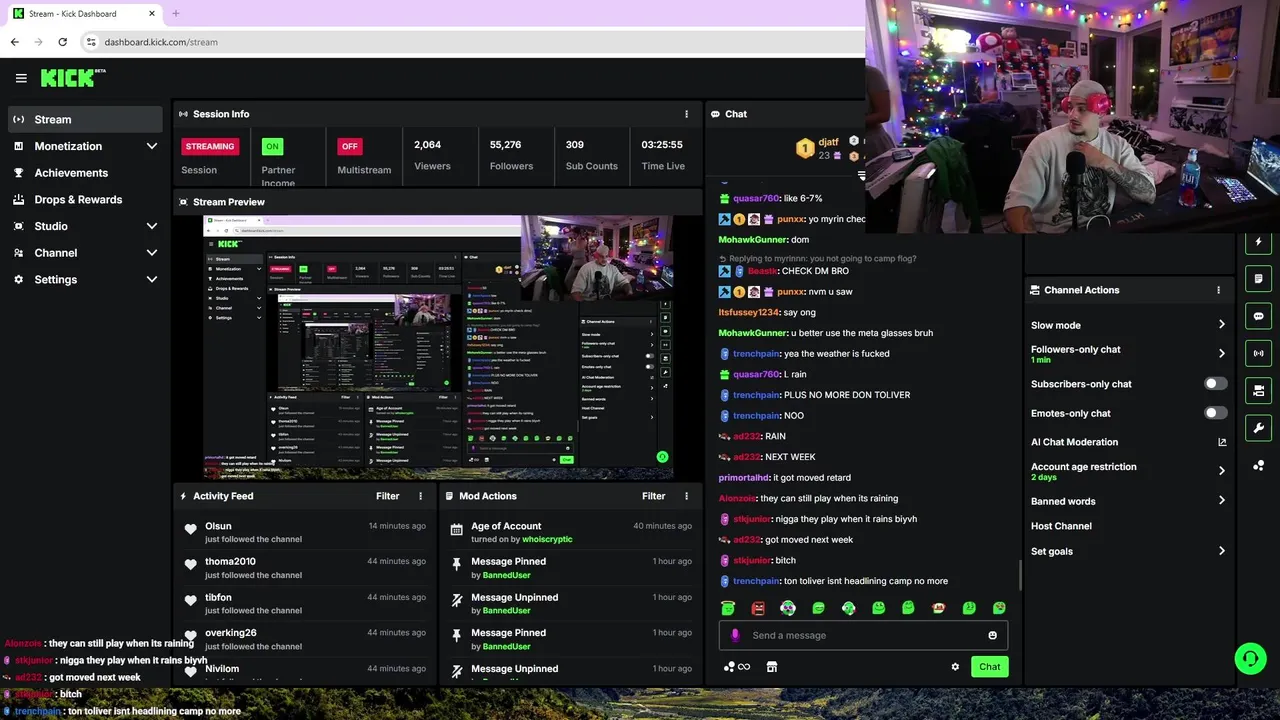The image size is (1280, 720).
Task: Click Filter in the Activity Feed header
Action: (387, 496)
